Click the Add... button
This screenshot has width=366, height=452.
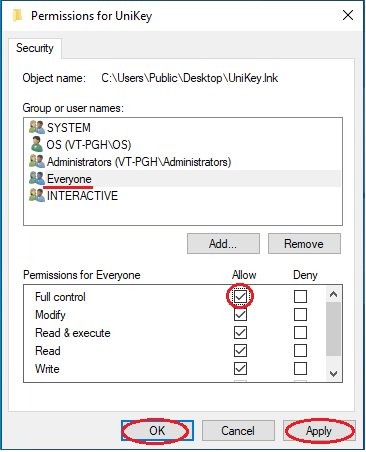point(223,244)
